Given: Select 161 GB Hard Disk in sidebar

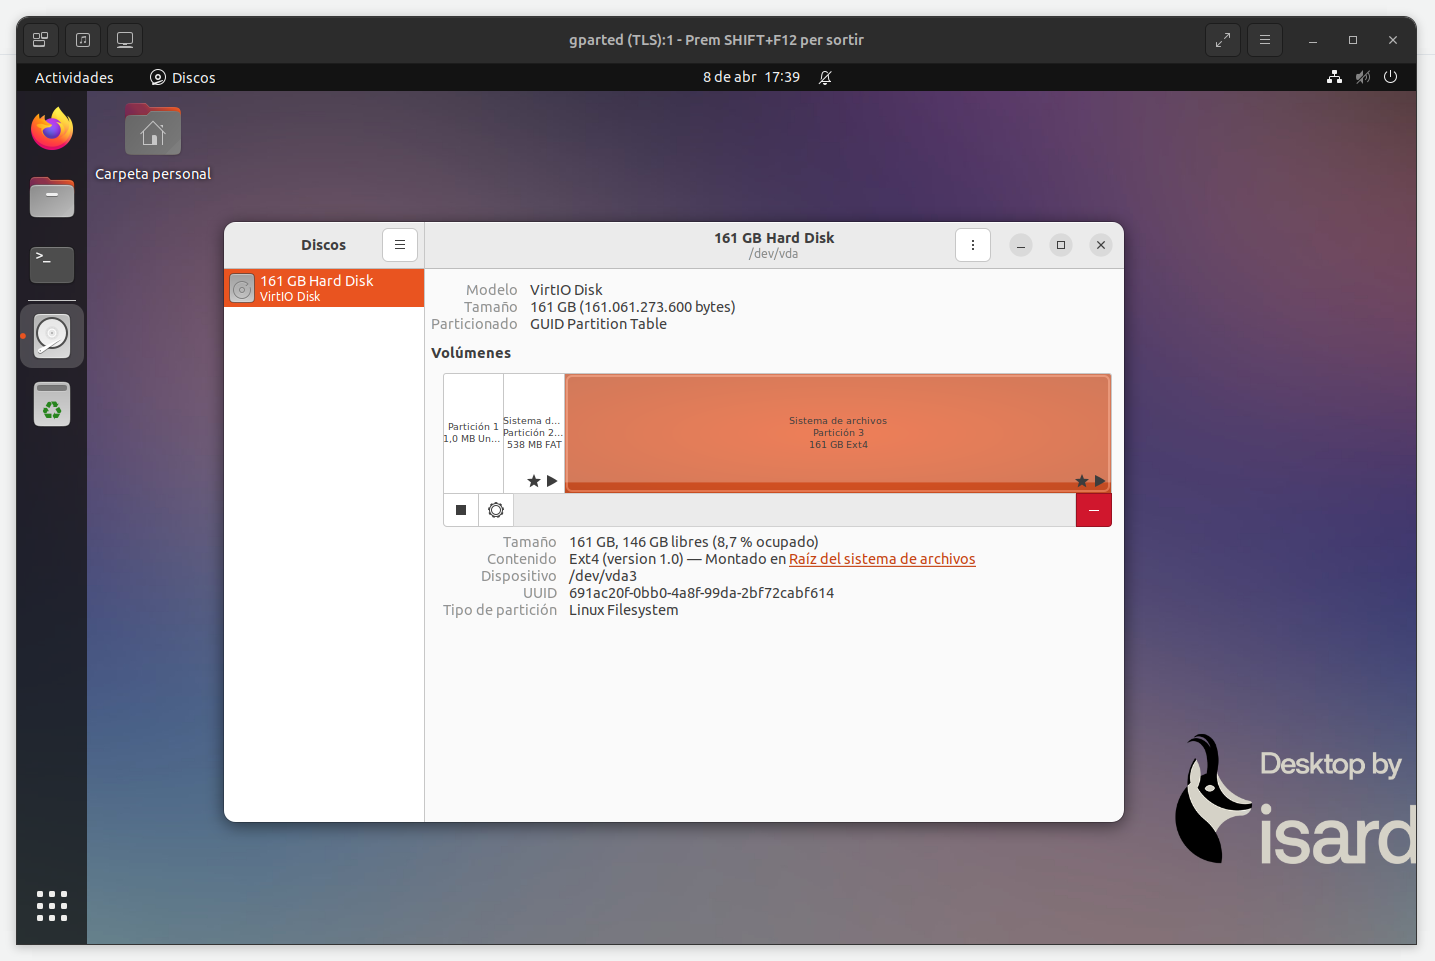Looking at the screenshot, I should (323, 288).
